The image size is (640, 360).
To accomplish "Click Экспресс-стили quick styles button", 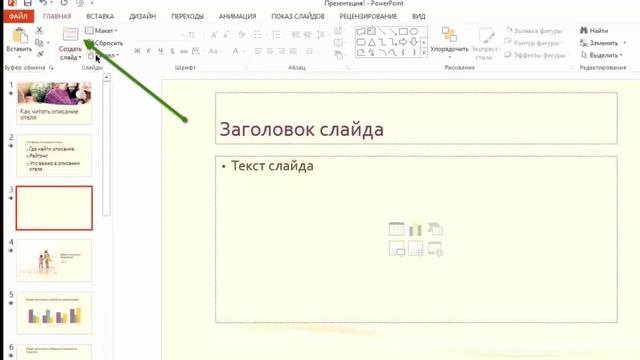I will pos(486,44).
